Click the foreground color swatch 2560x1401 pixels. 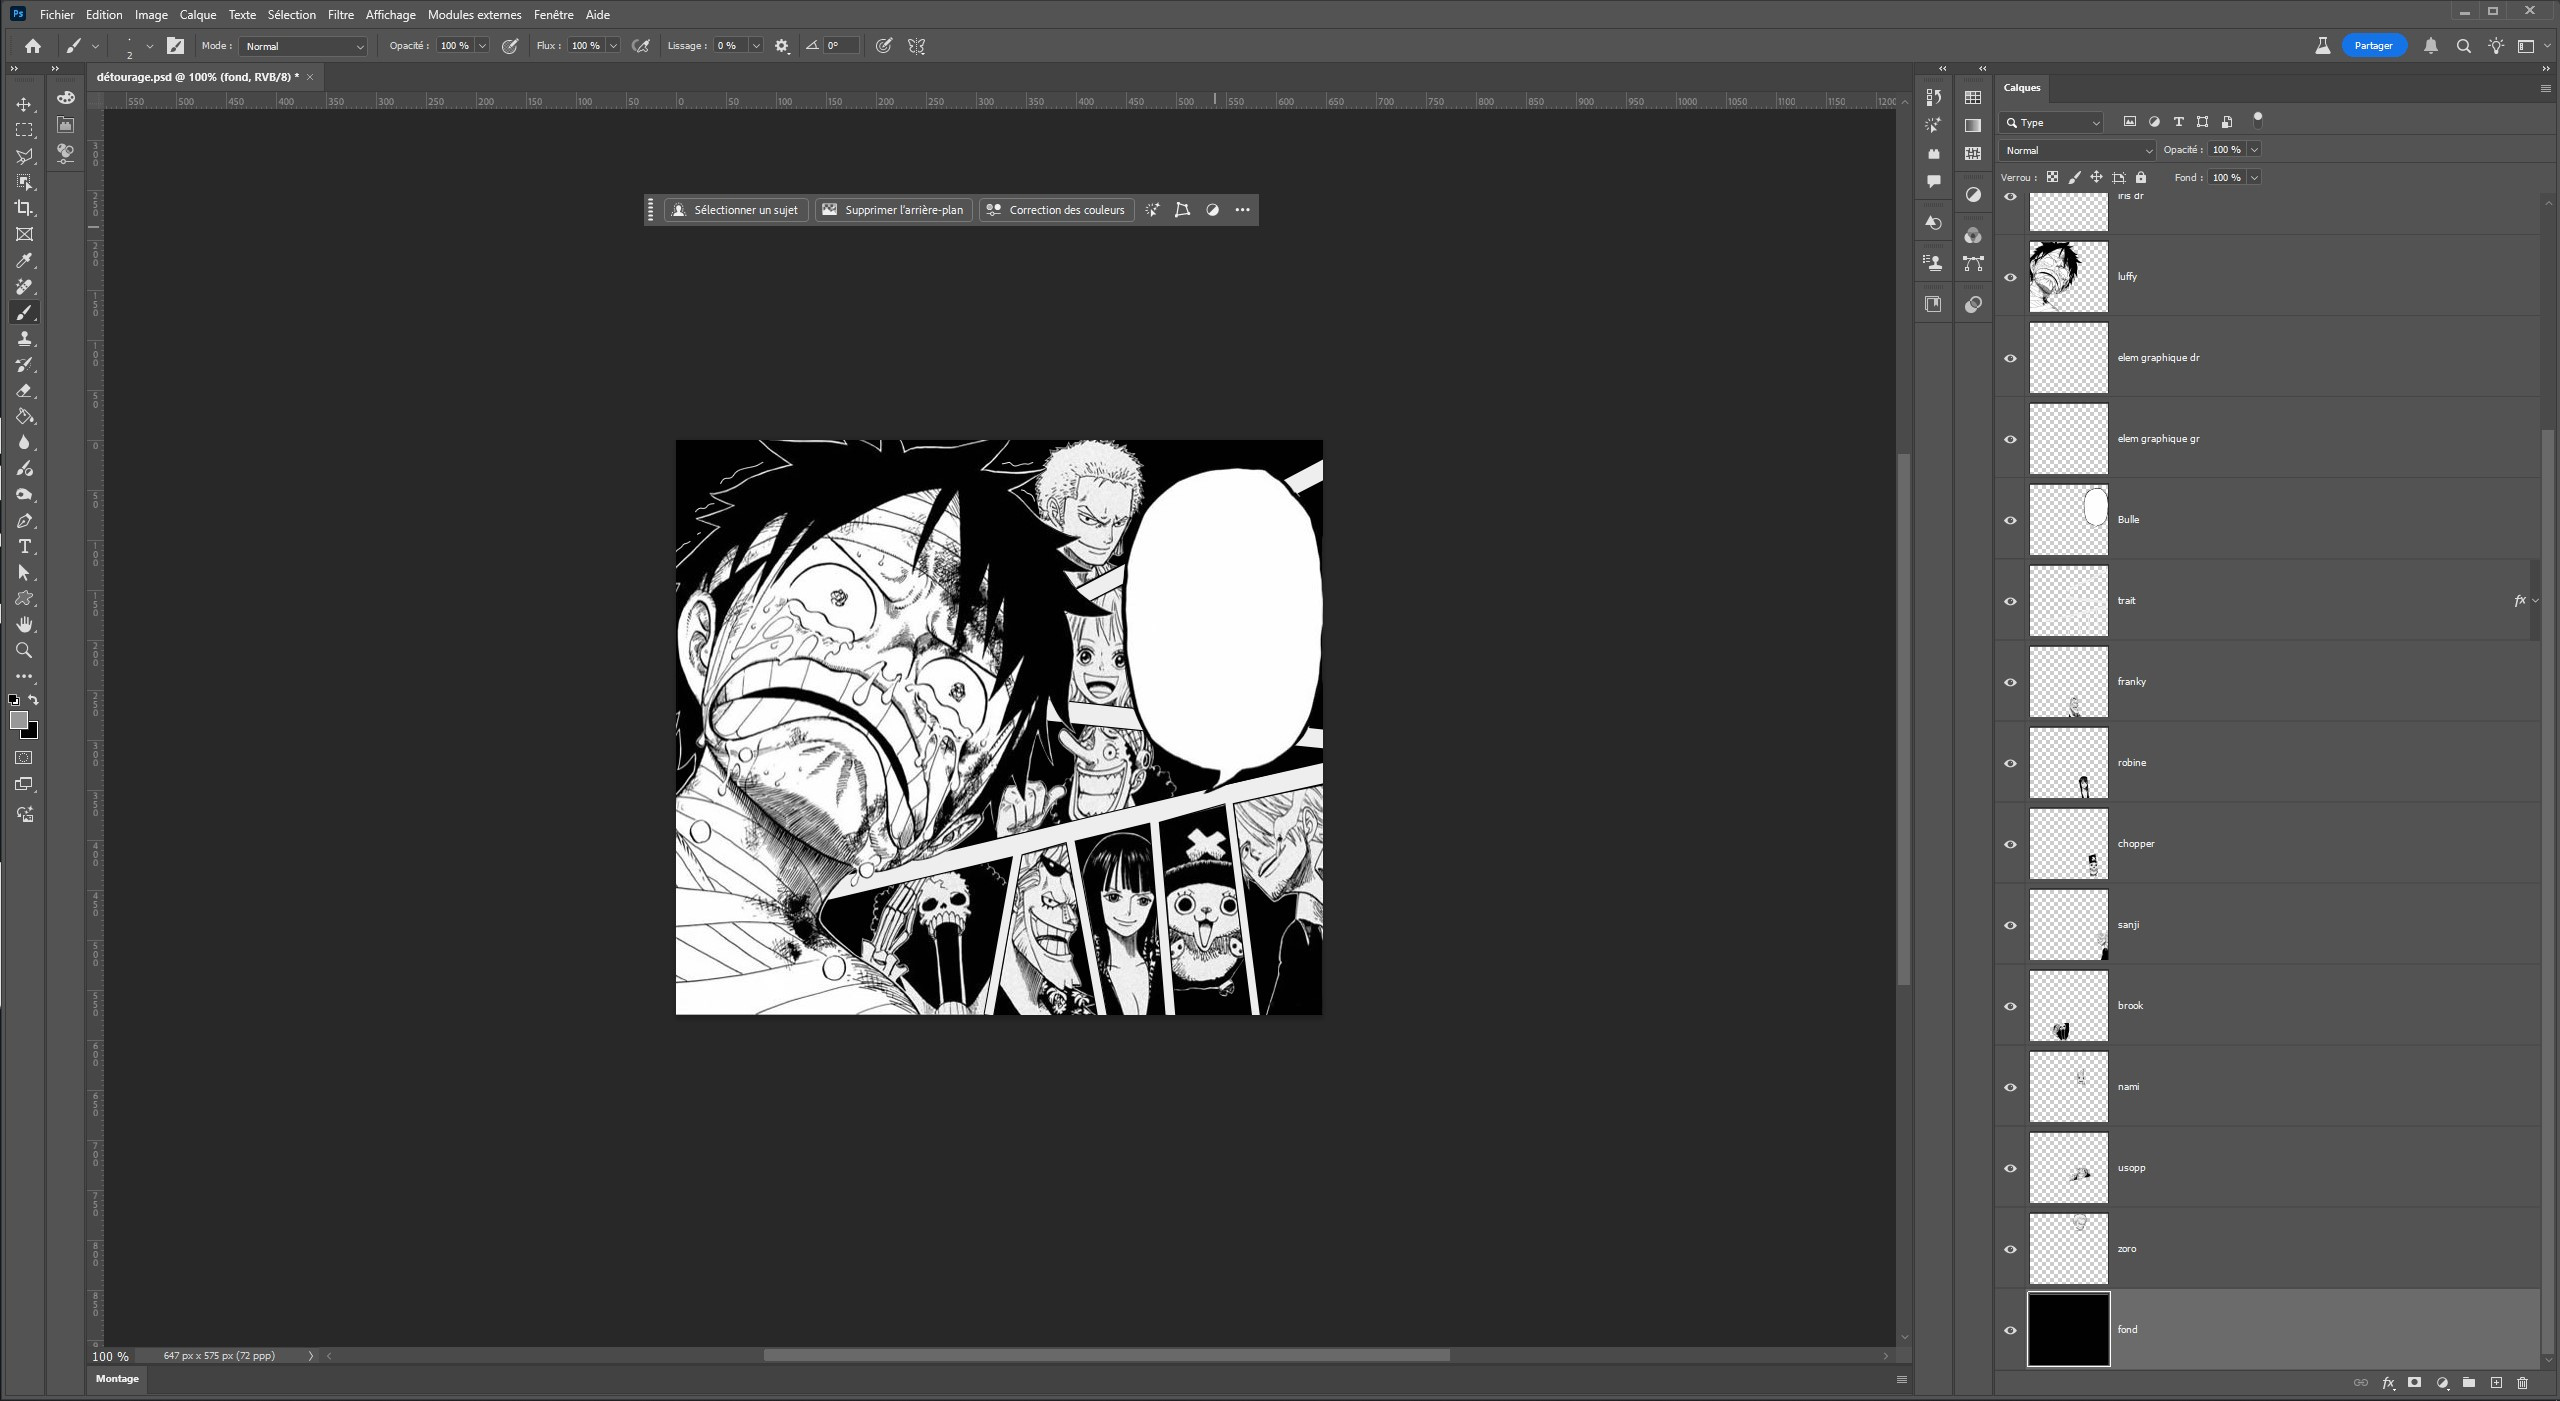pos(18,719)
